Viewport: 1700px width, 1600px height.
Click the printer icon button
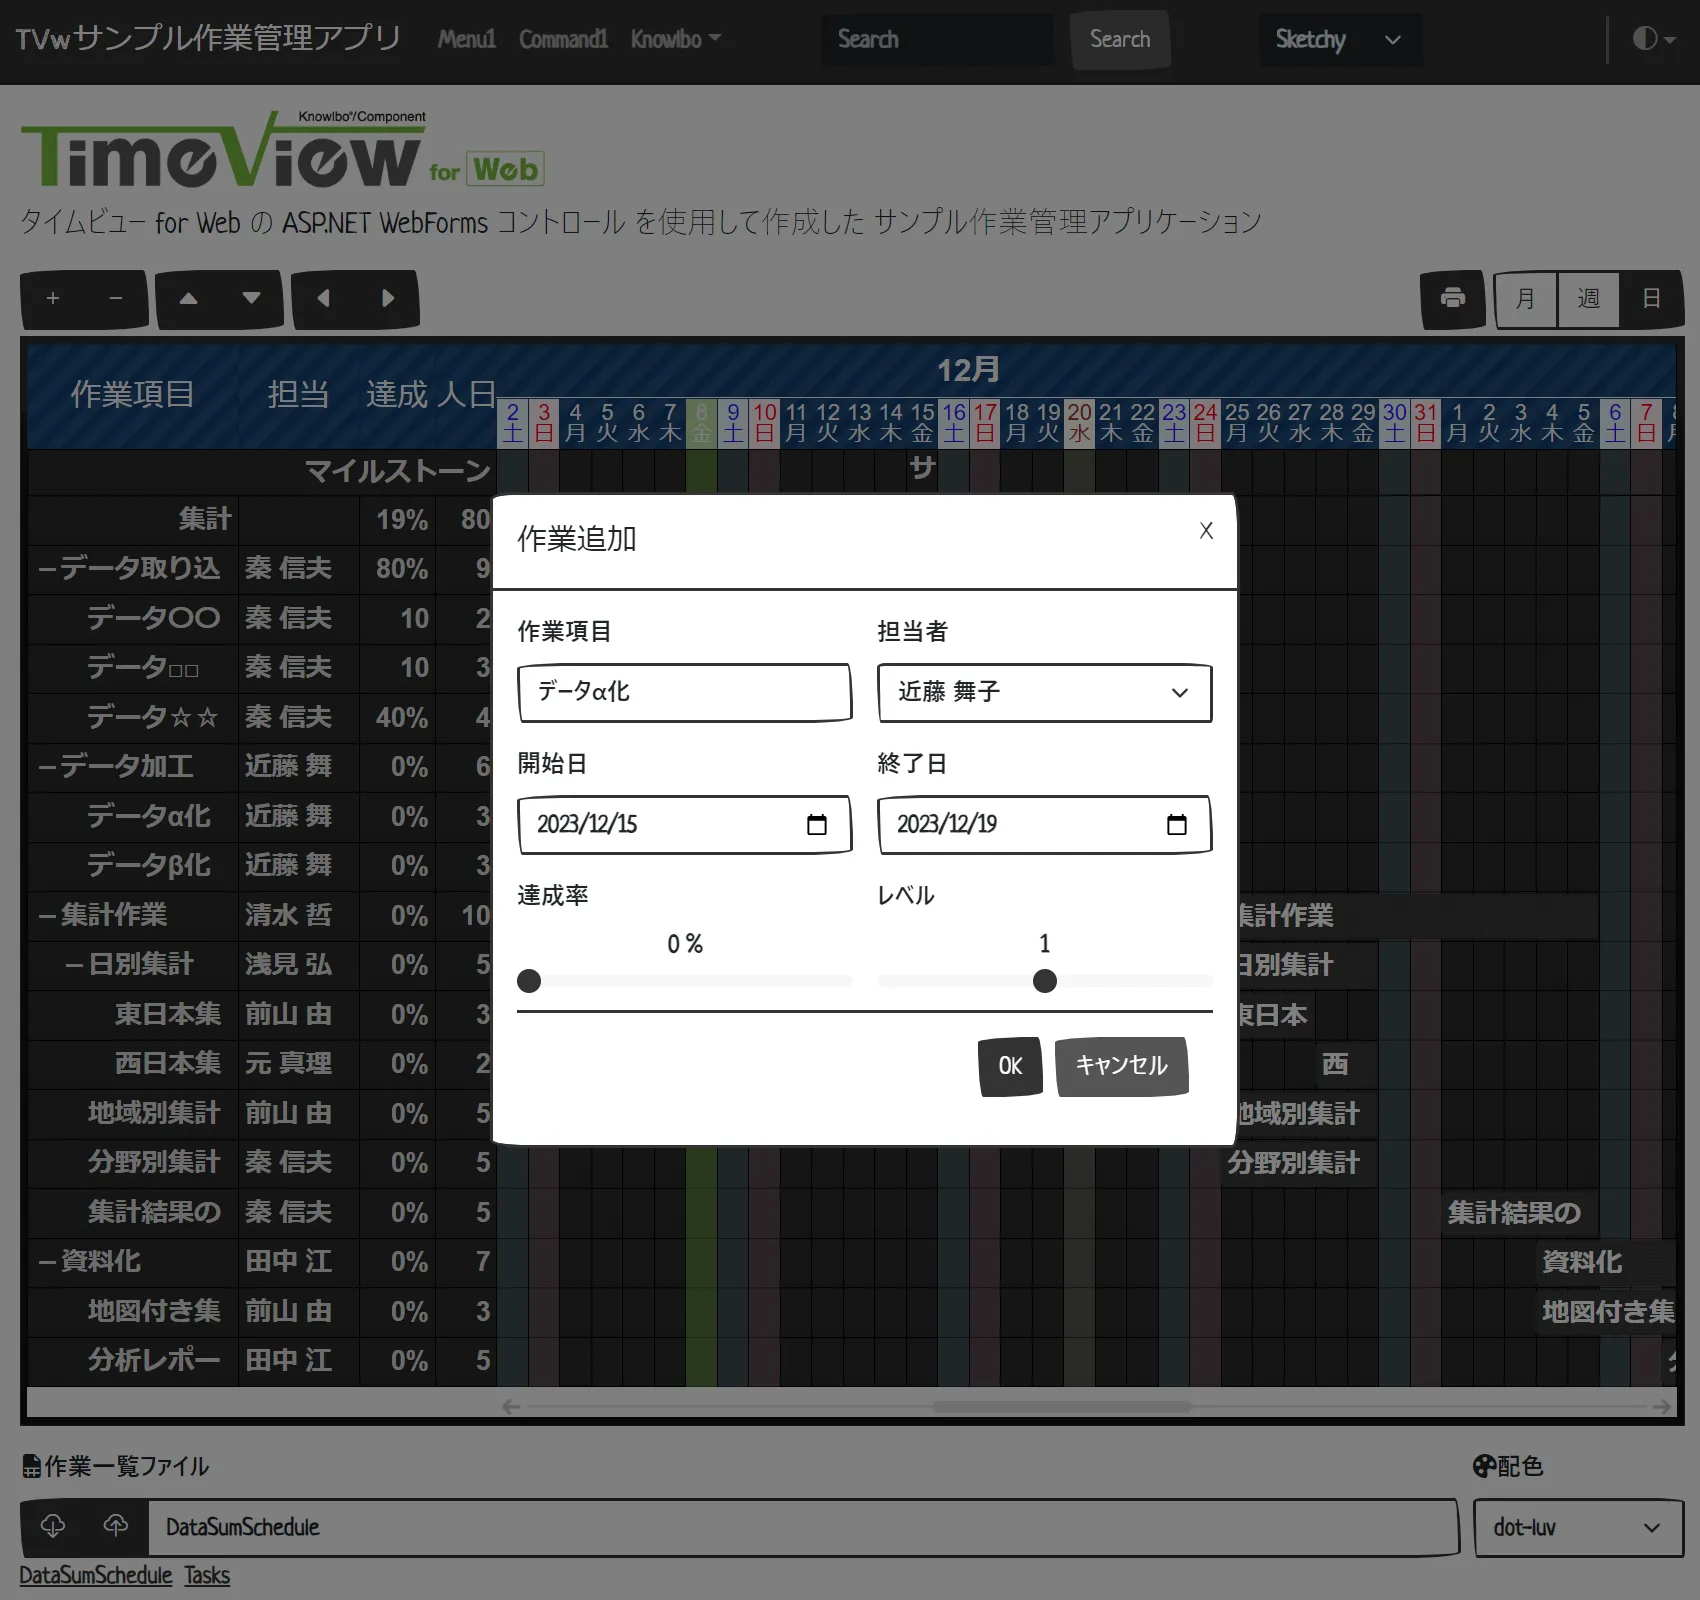[x=1453, y=299]
